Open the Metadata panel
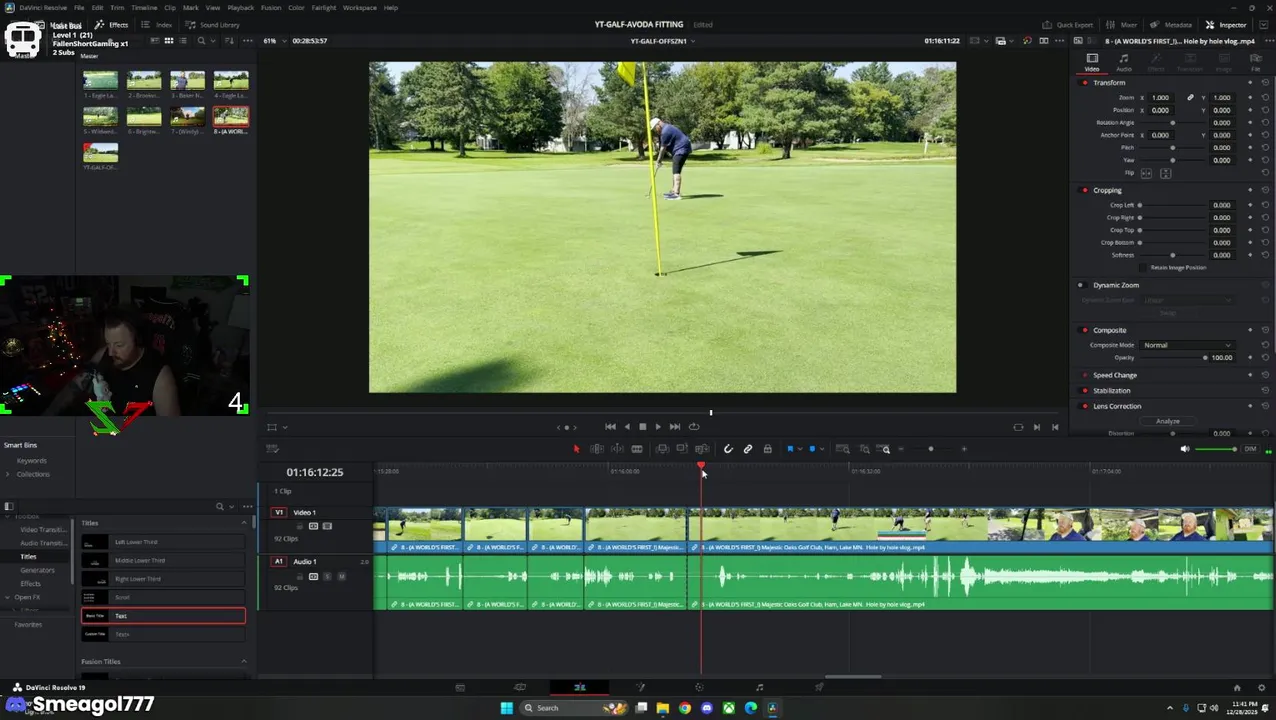Image resolution: width=1276 pixels, height=720 pixels. 1172,25
